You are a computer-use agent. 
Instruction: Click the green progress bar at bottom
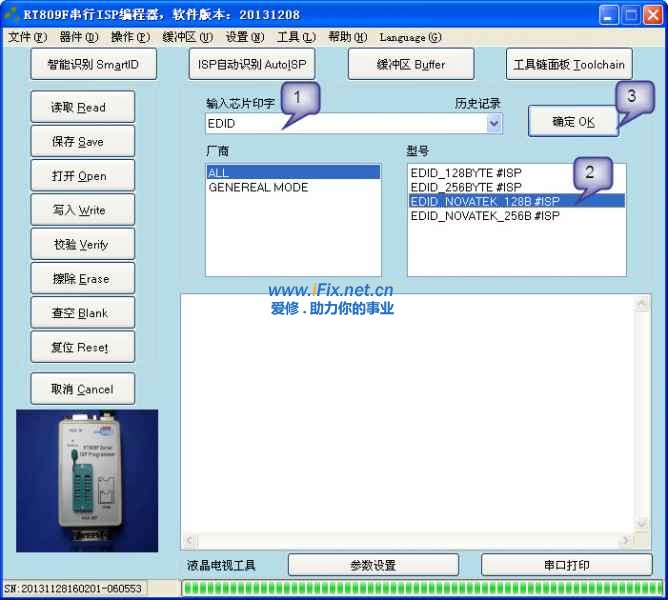tap(421, 588)
